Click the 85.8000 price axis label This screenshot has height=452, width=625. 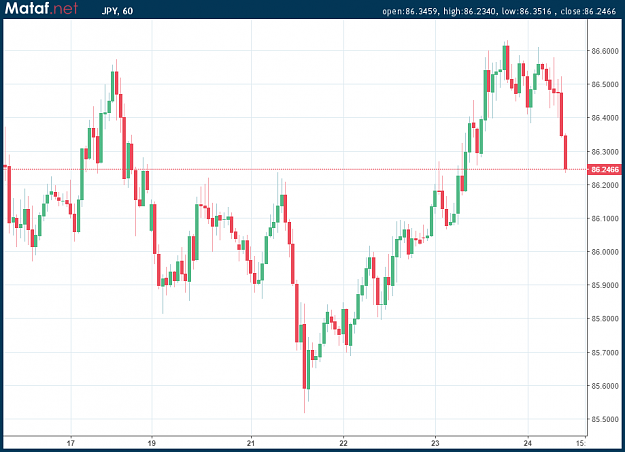605,319
